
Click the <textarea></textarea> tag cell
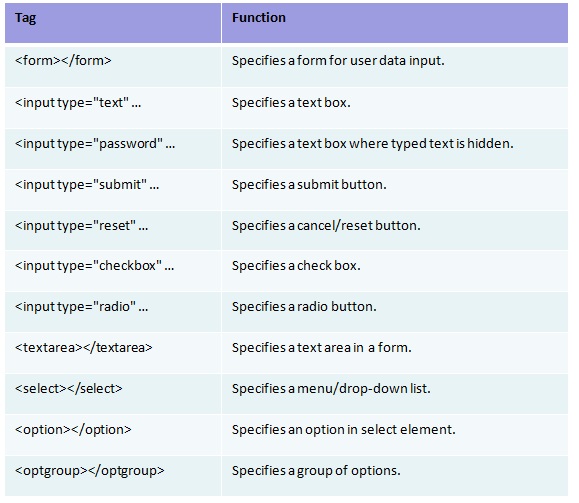tap(113, 353)
